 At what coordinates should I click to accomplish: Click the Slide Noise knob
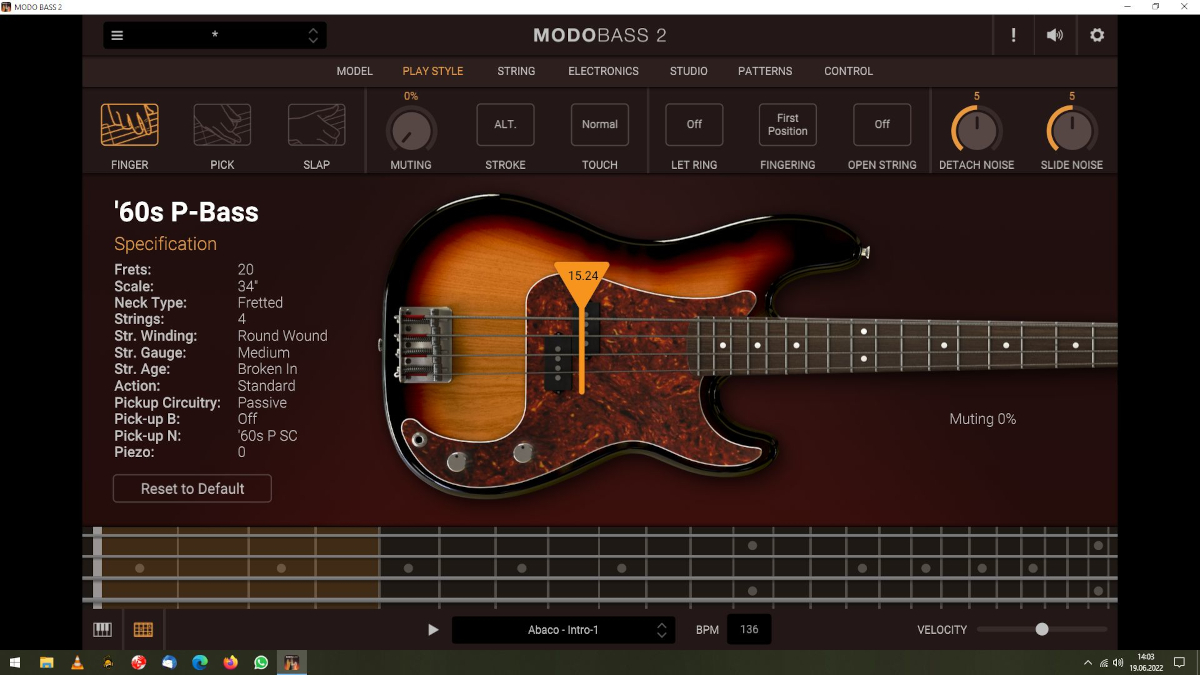click(1072, 130)
